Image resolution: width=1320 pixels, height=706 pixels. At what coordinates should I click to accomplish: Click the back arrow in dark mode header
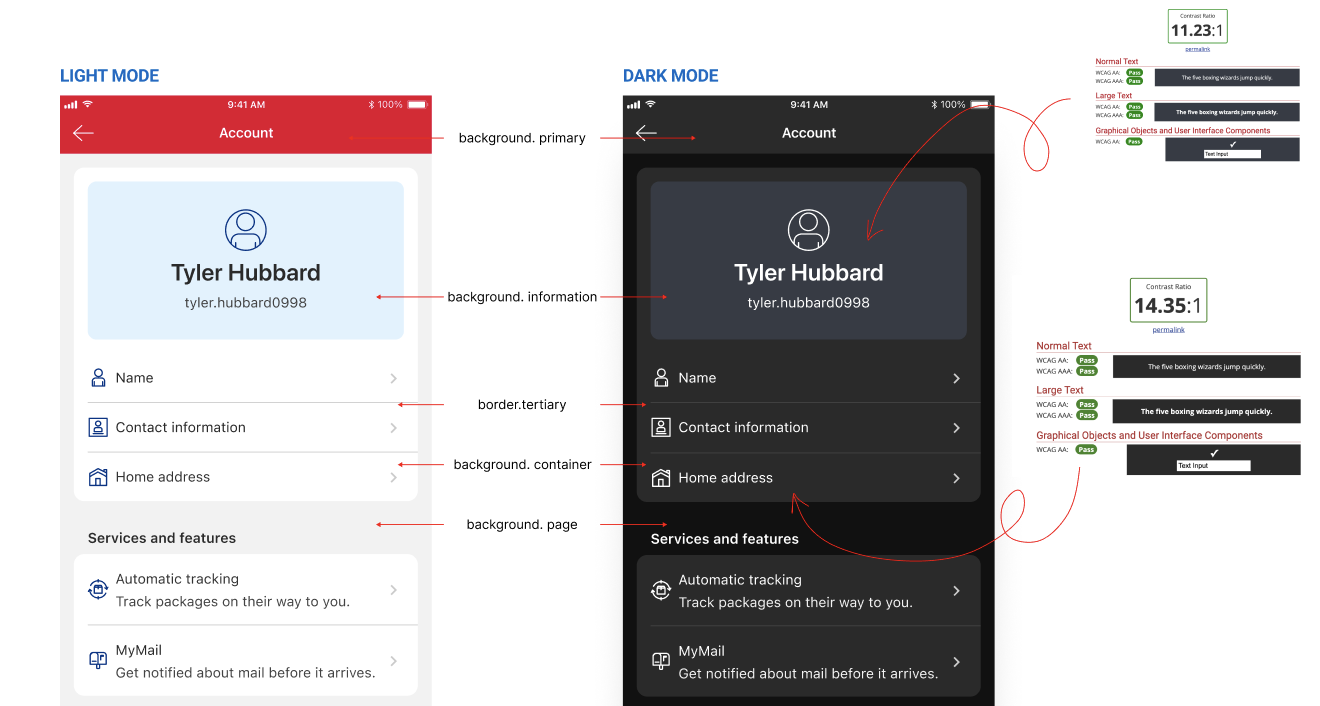(646, 133)
